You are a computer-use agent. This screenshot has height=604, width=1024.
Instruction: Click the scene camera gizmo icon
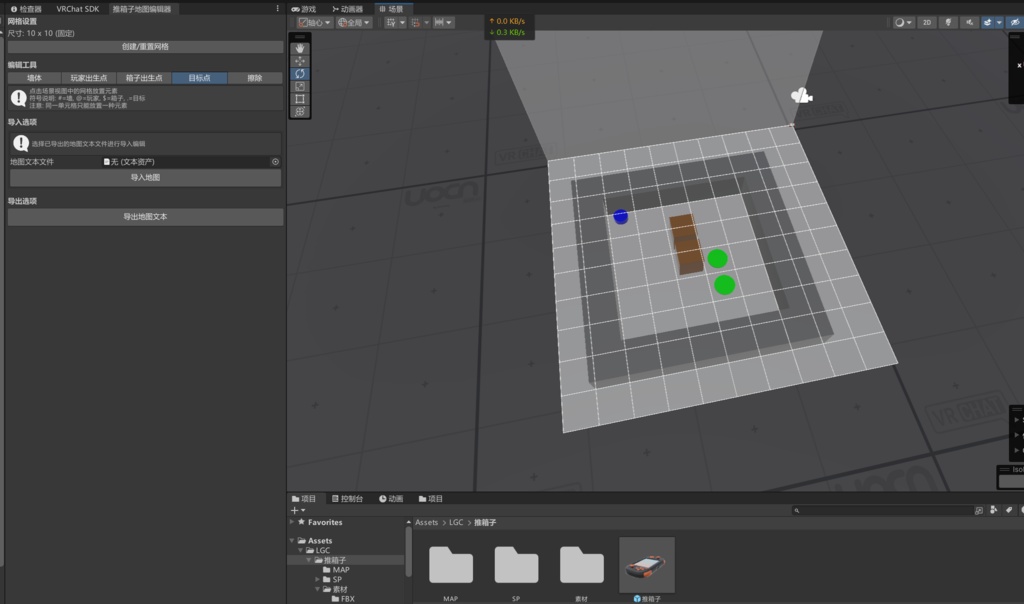point(801,96)
